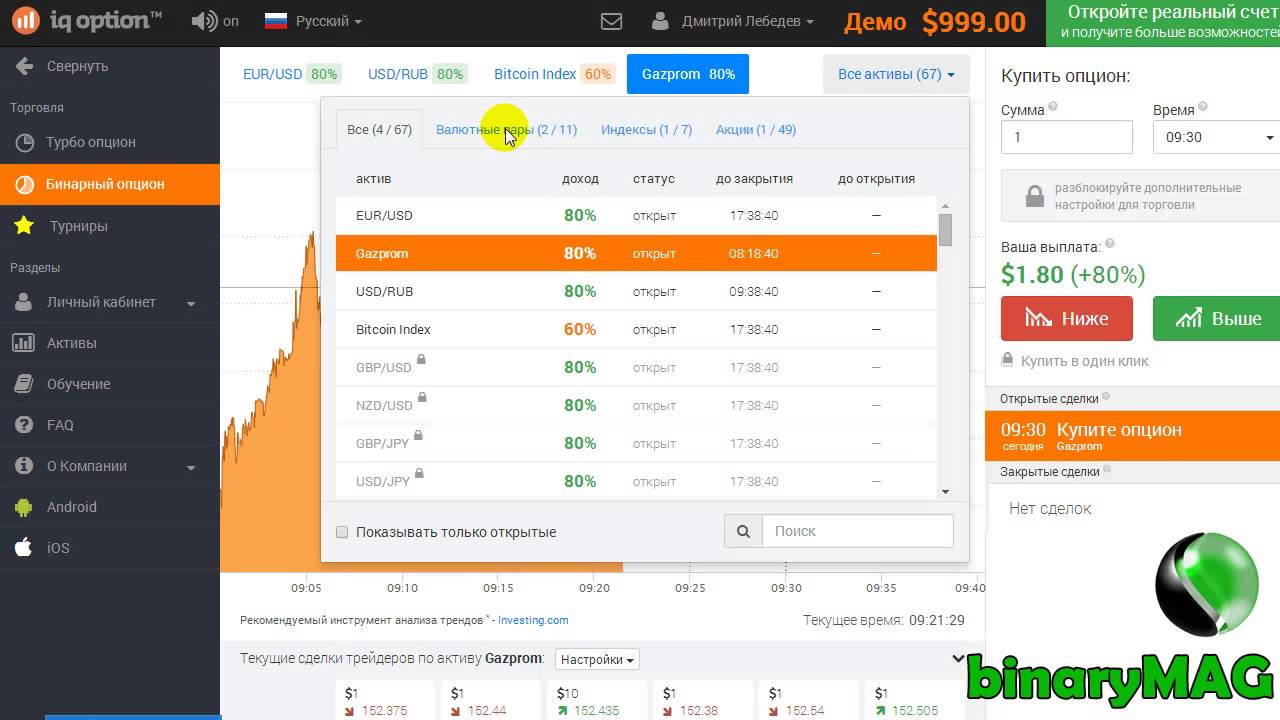Viewport: 1280px width, 720px height.
Task: Click the green Выше button
Action: point(1216,319)
